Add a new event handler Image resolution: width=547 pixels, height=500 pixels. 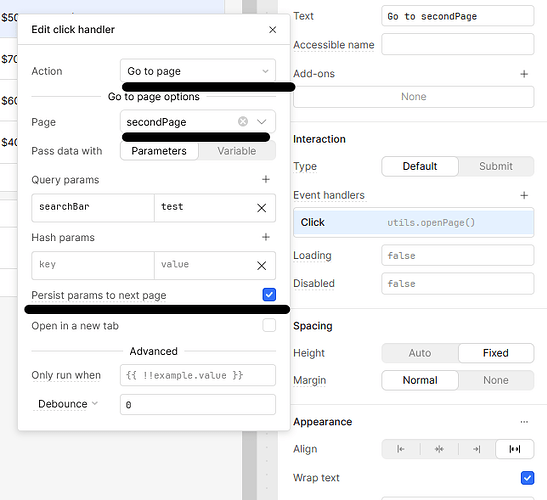tap(524, 195)
